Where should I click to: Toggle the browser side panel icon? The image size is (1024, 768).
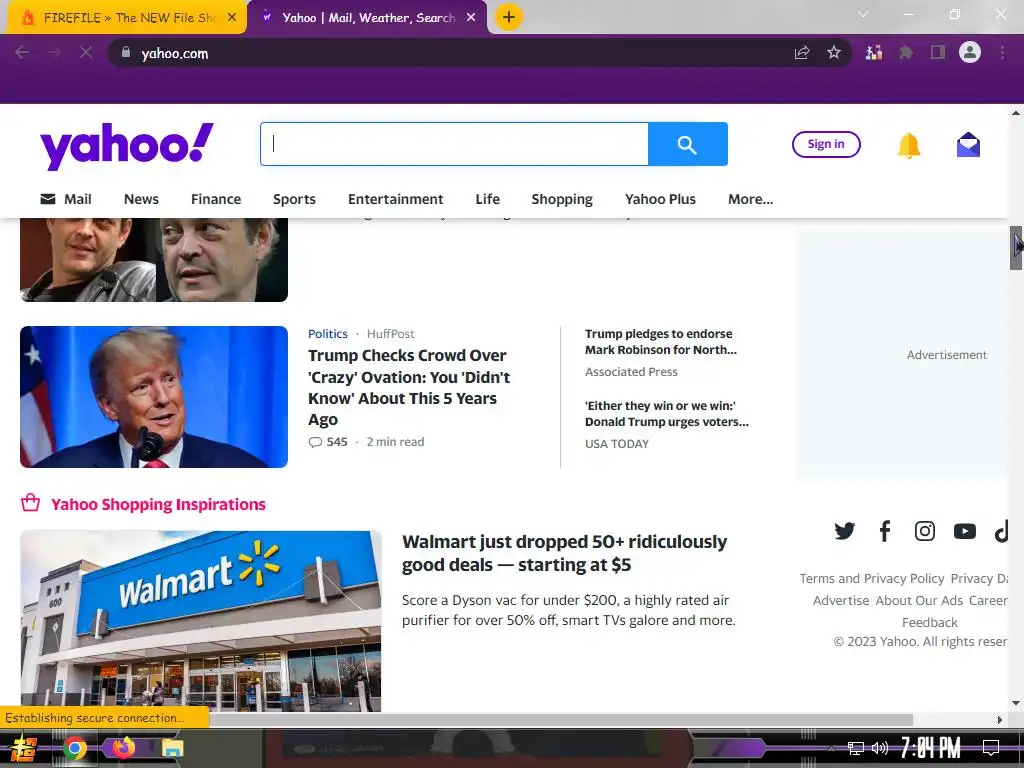tap(938, 53)
